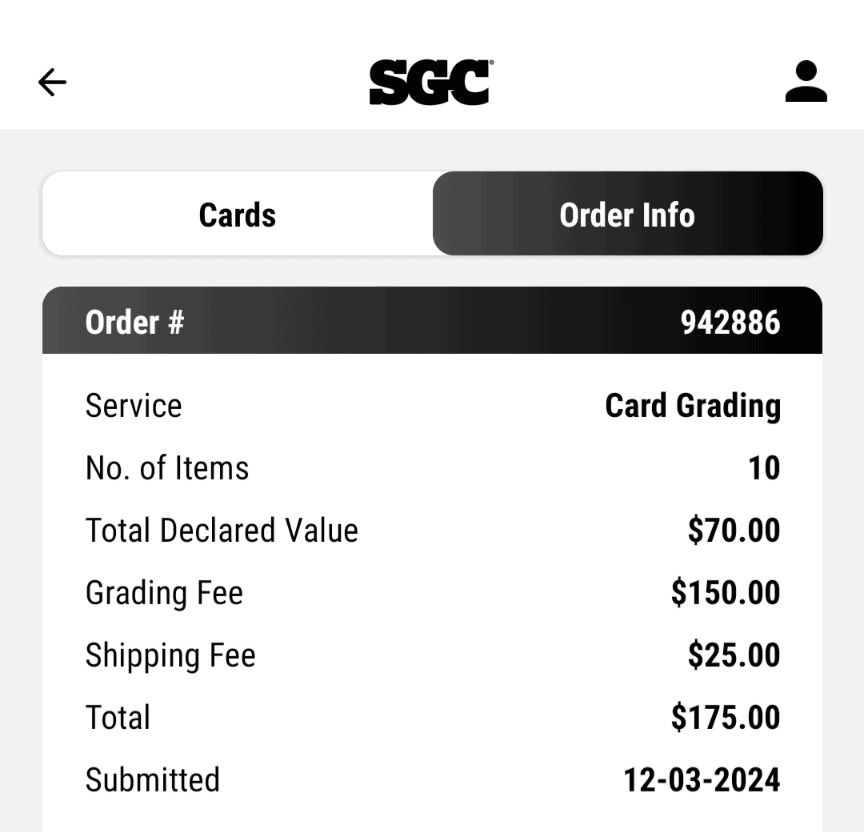This screenshot has width=864, height=832.
Task: Tap the $150.00 grading fee amount
Action: point(725,593)
